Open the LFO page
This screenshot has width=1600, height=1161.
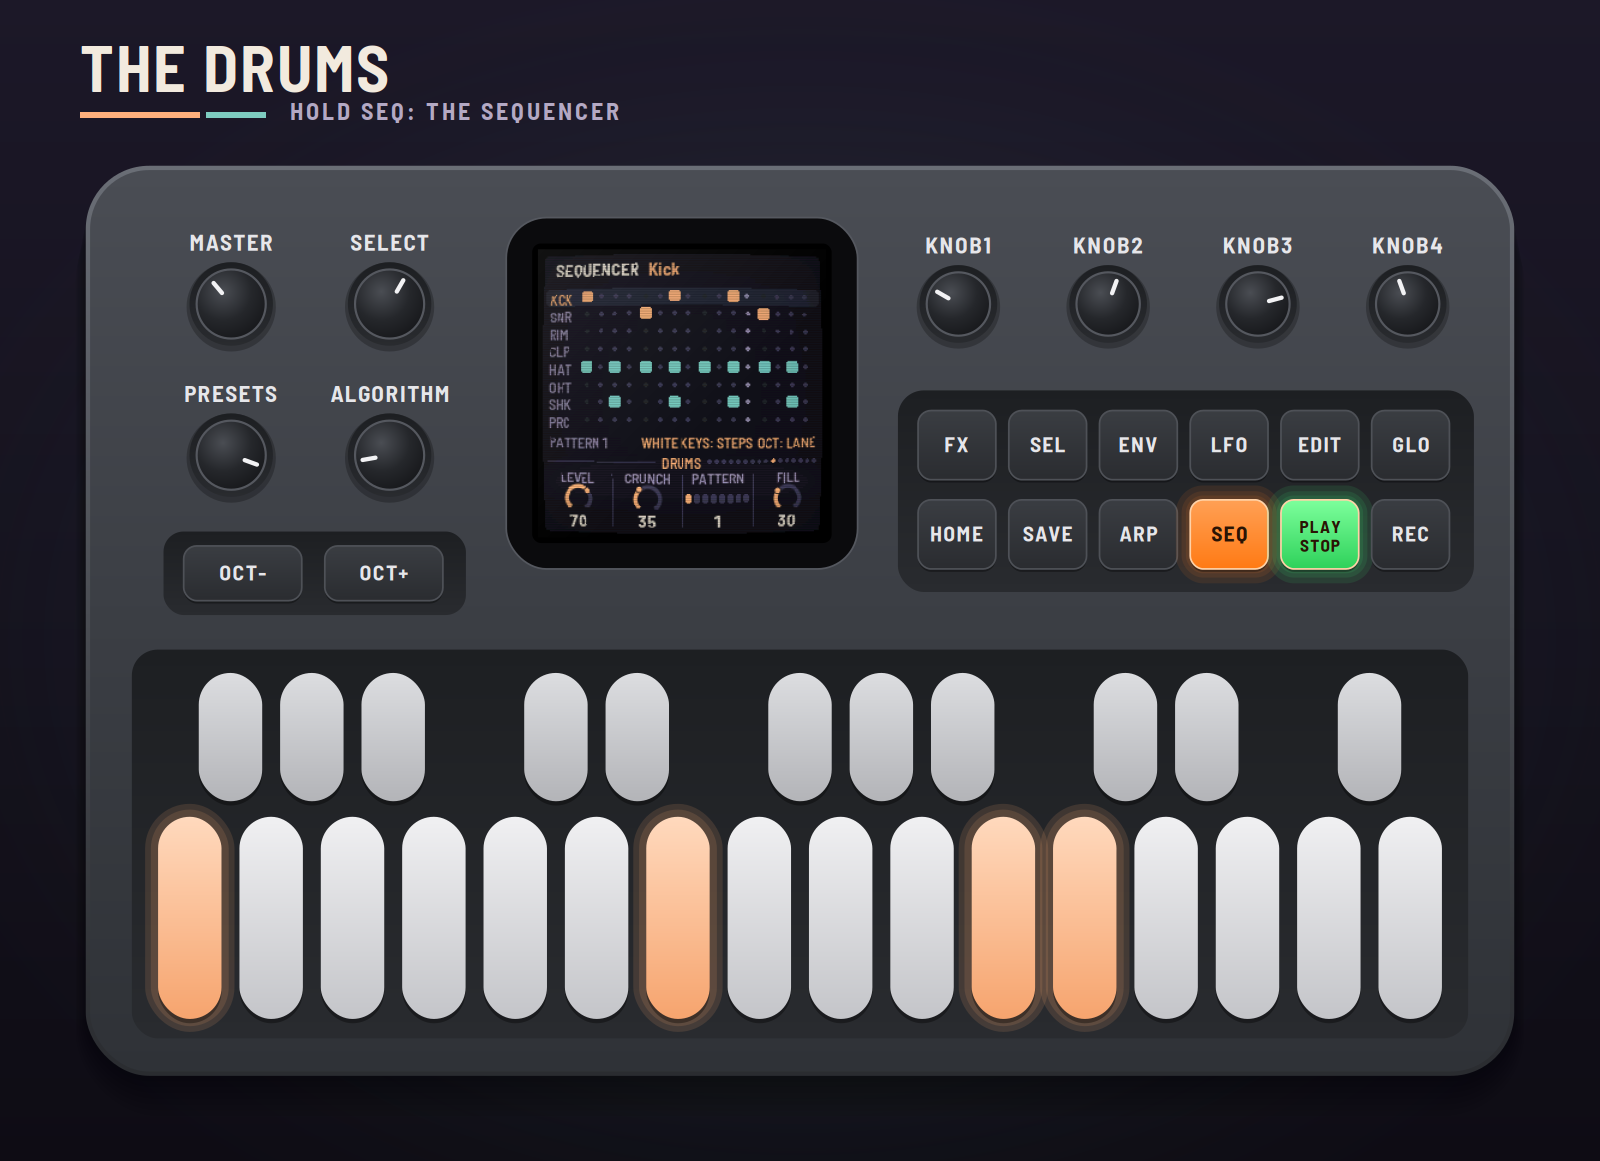(1229, 445)
